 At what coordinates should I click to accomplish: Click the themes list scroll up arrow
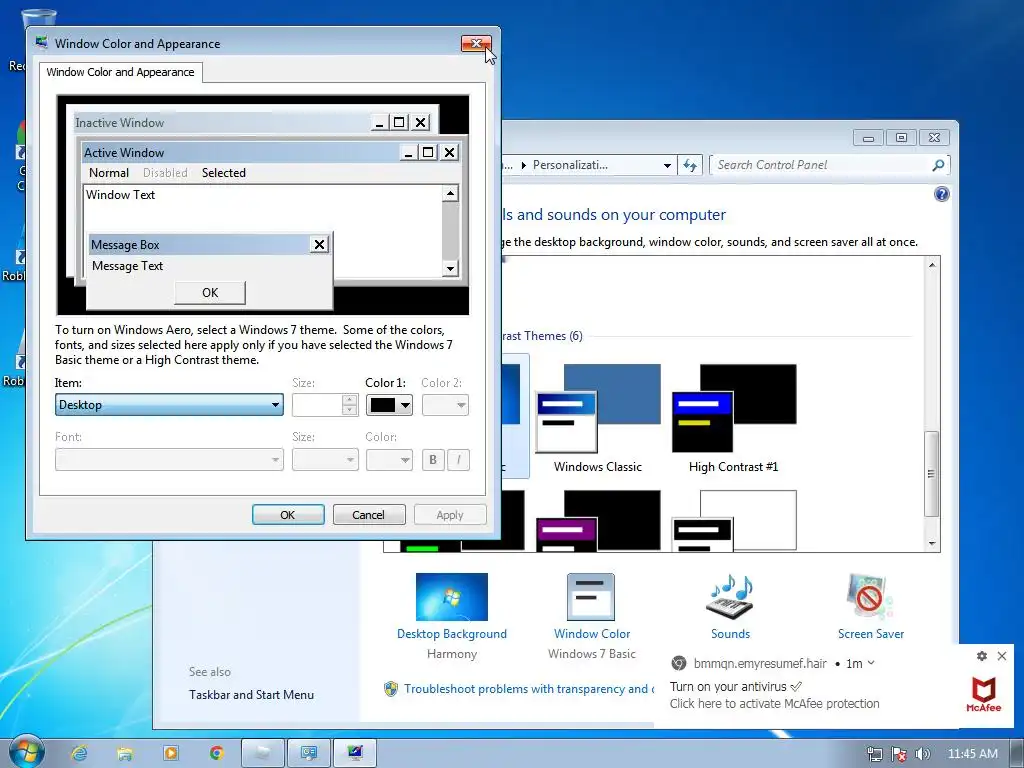(932, 264)
